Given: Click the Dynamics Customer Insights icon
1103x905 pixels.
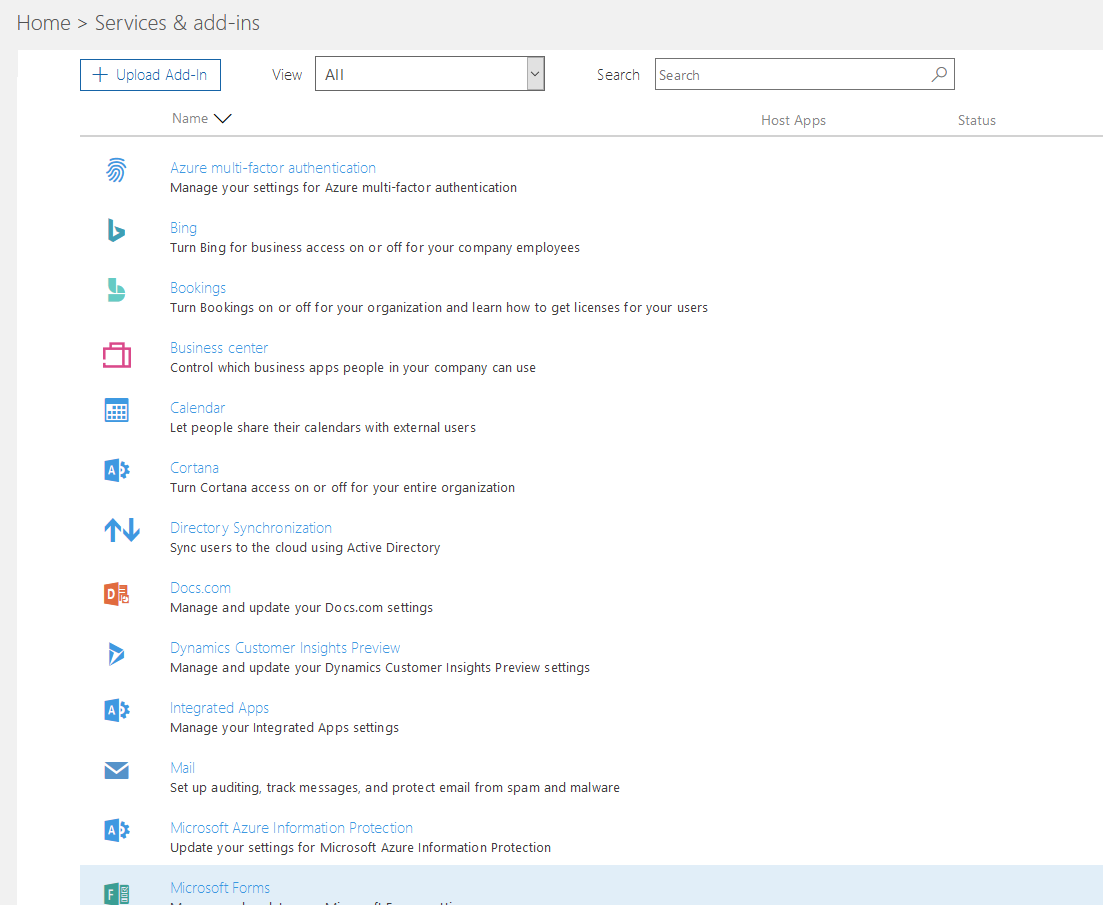Looking at the screenshot, I should click(116, 654).
